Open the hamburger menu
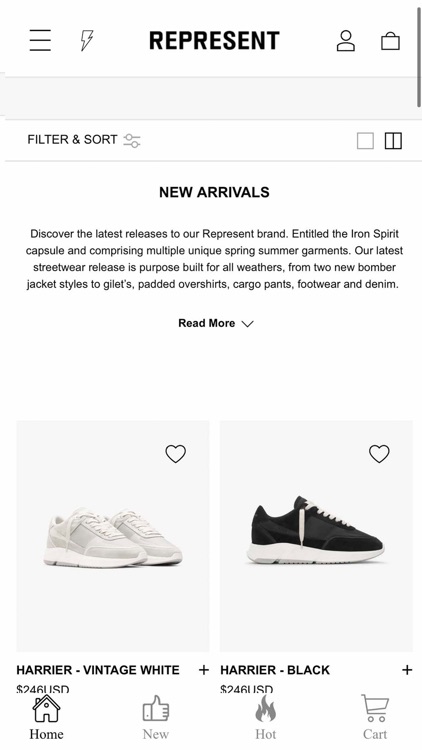Viewport: 422px width, 750px height. pyautogui.click(x=40, y=40)
